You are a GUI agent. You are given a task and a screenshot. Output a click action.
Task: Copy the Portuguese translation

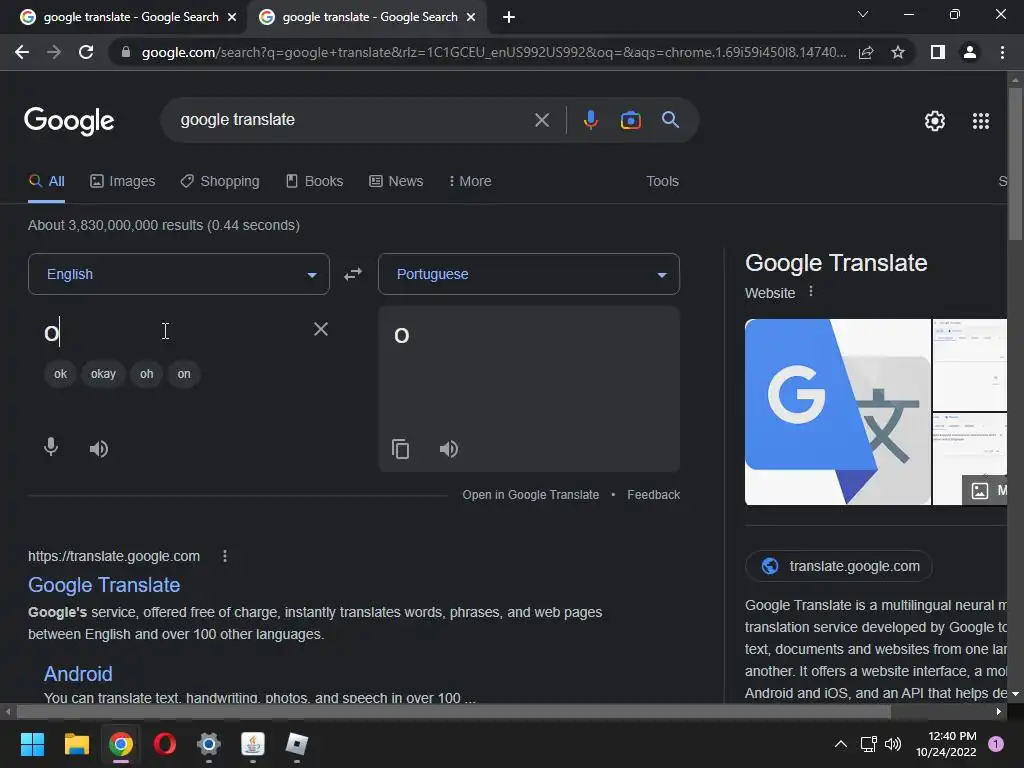click(400, 449)
